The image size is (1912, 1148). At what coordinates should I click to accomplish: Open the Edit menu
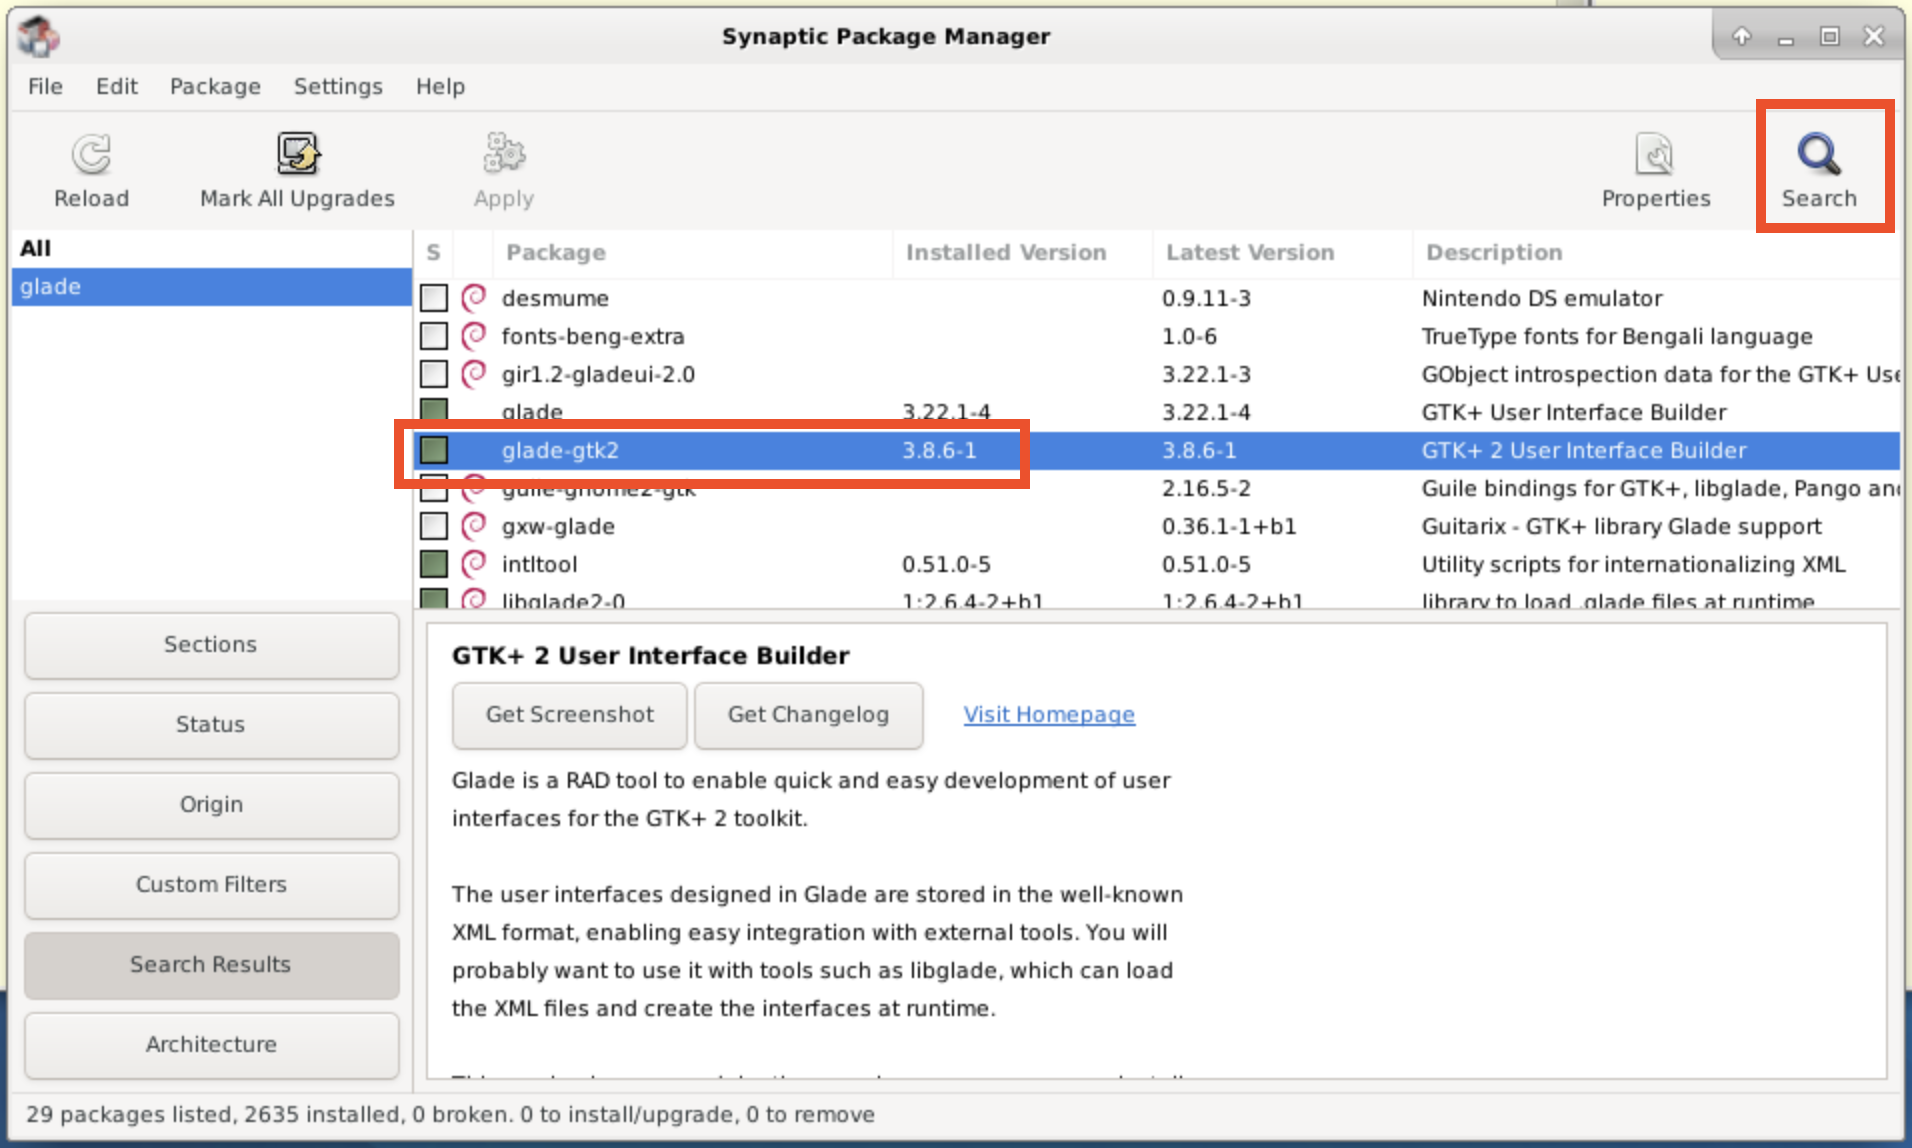[117, 86]
